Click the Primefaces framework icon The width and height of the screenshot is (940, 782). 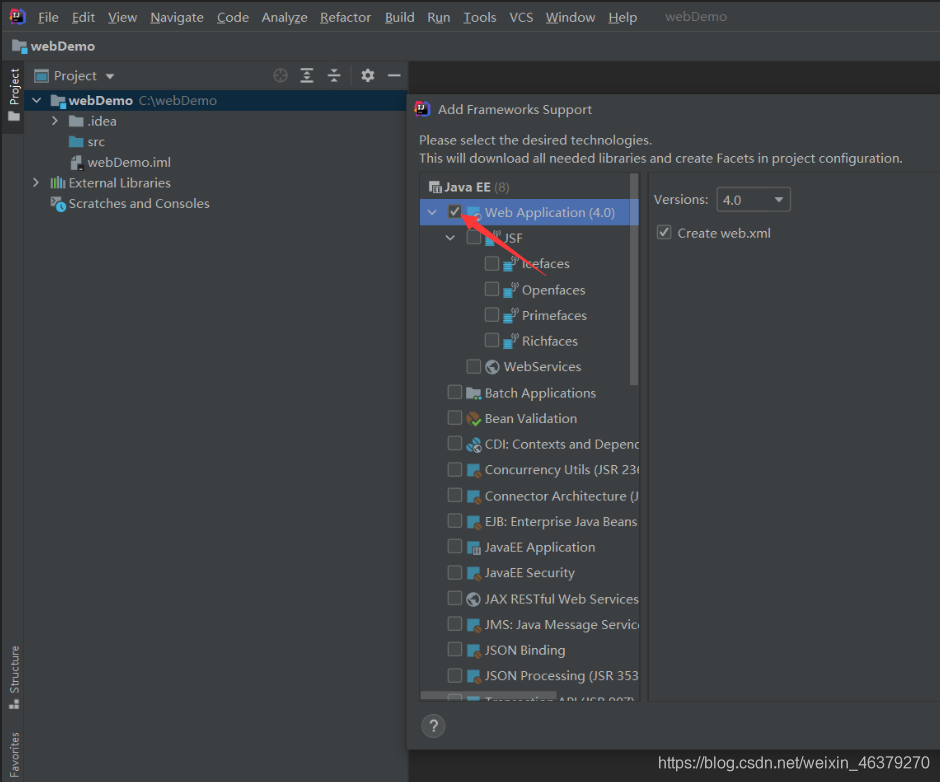point(510,315)
